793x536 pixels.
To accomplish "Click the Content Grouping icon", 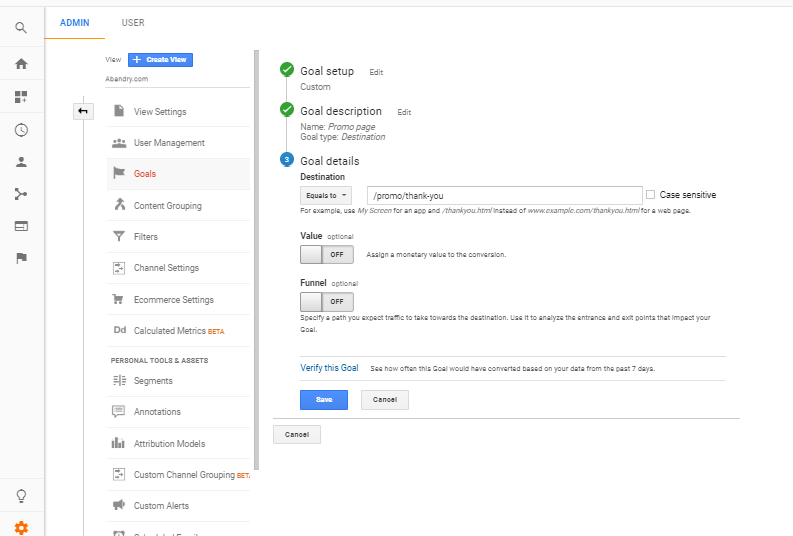I will pyautogui.click(x=119, y=204).
